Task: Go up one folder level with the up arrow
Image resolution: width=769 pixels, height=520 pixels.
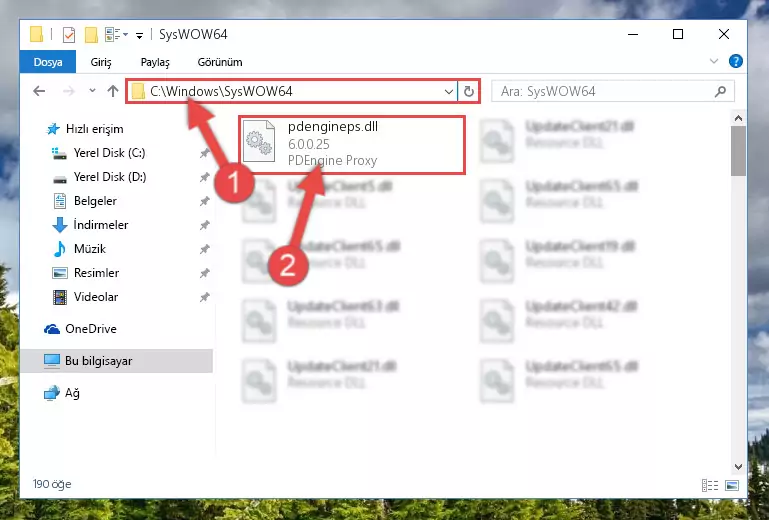Action: 113,91
